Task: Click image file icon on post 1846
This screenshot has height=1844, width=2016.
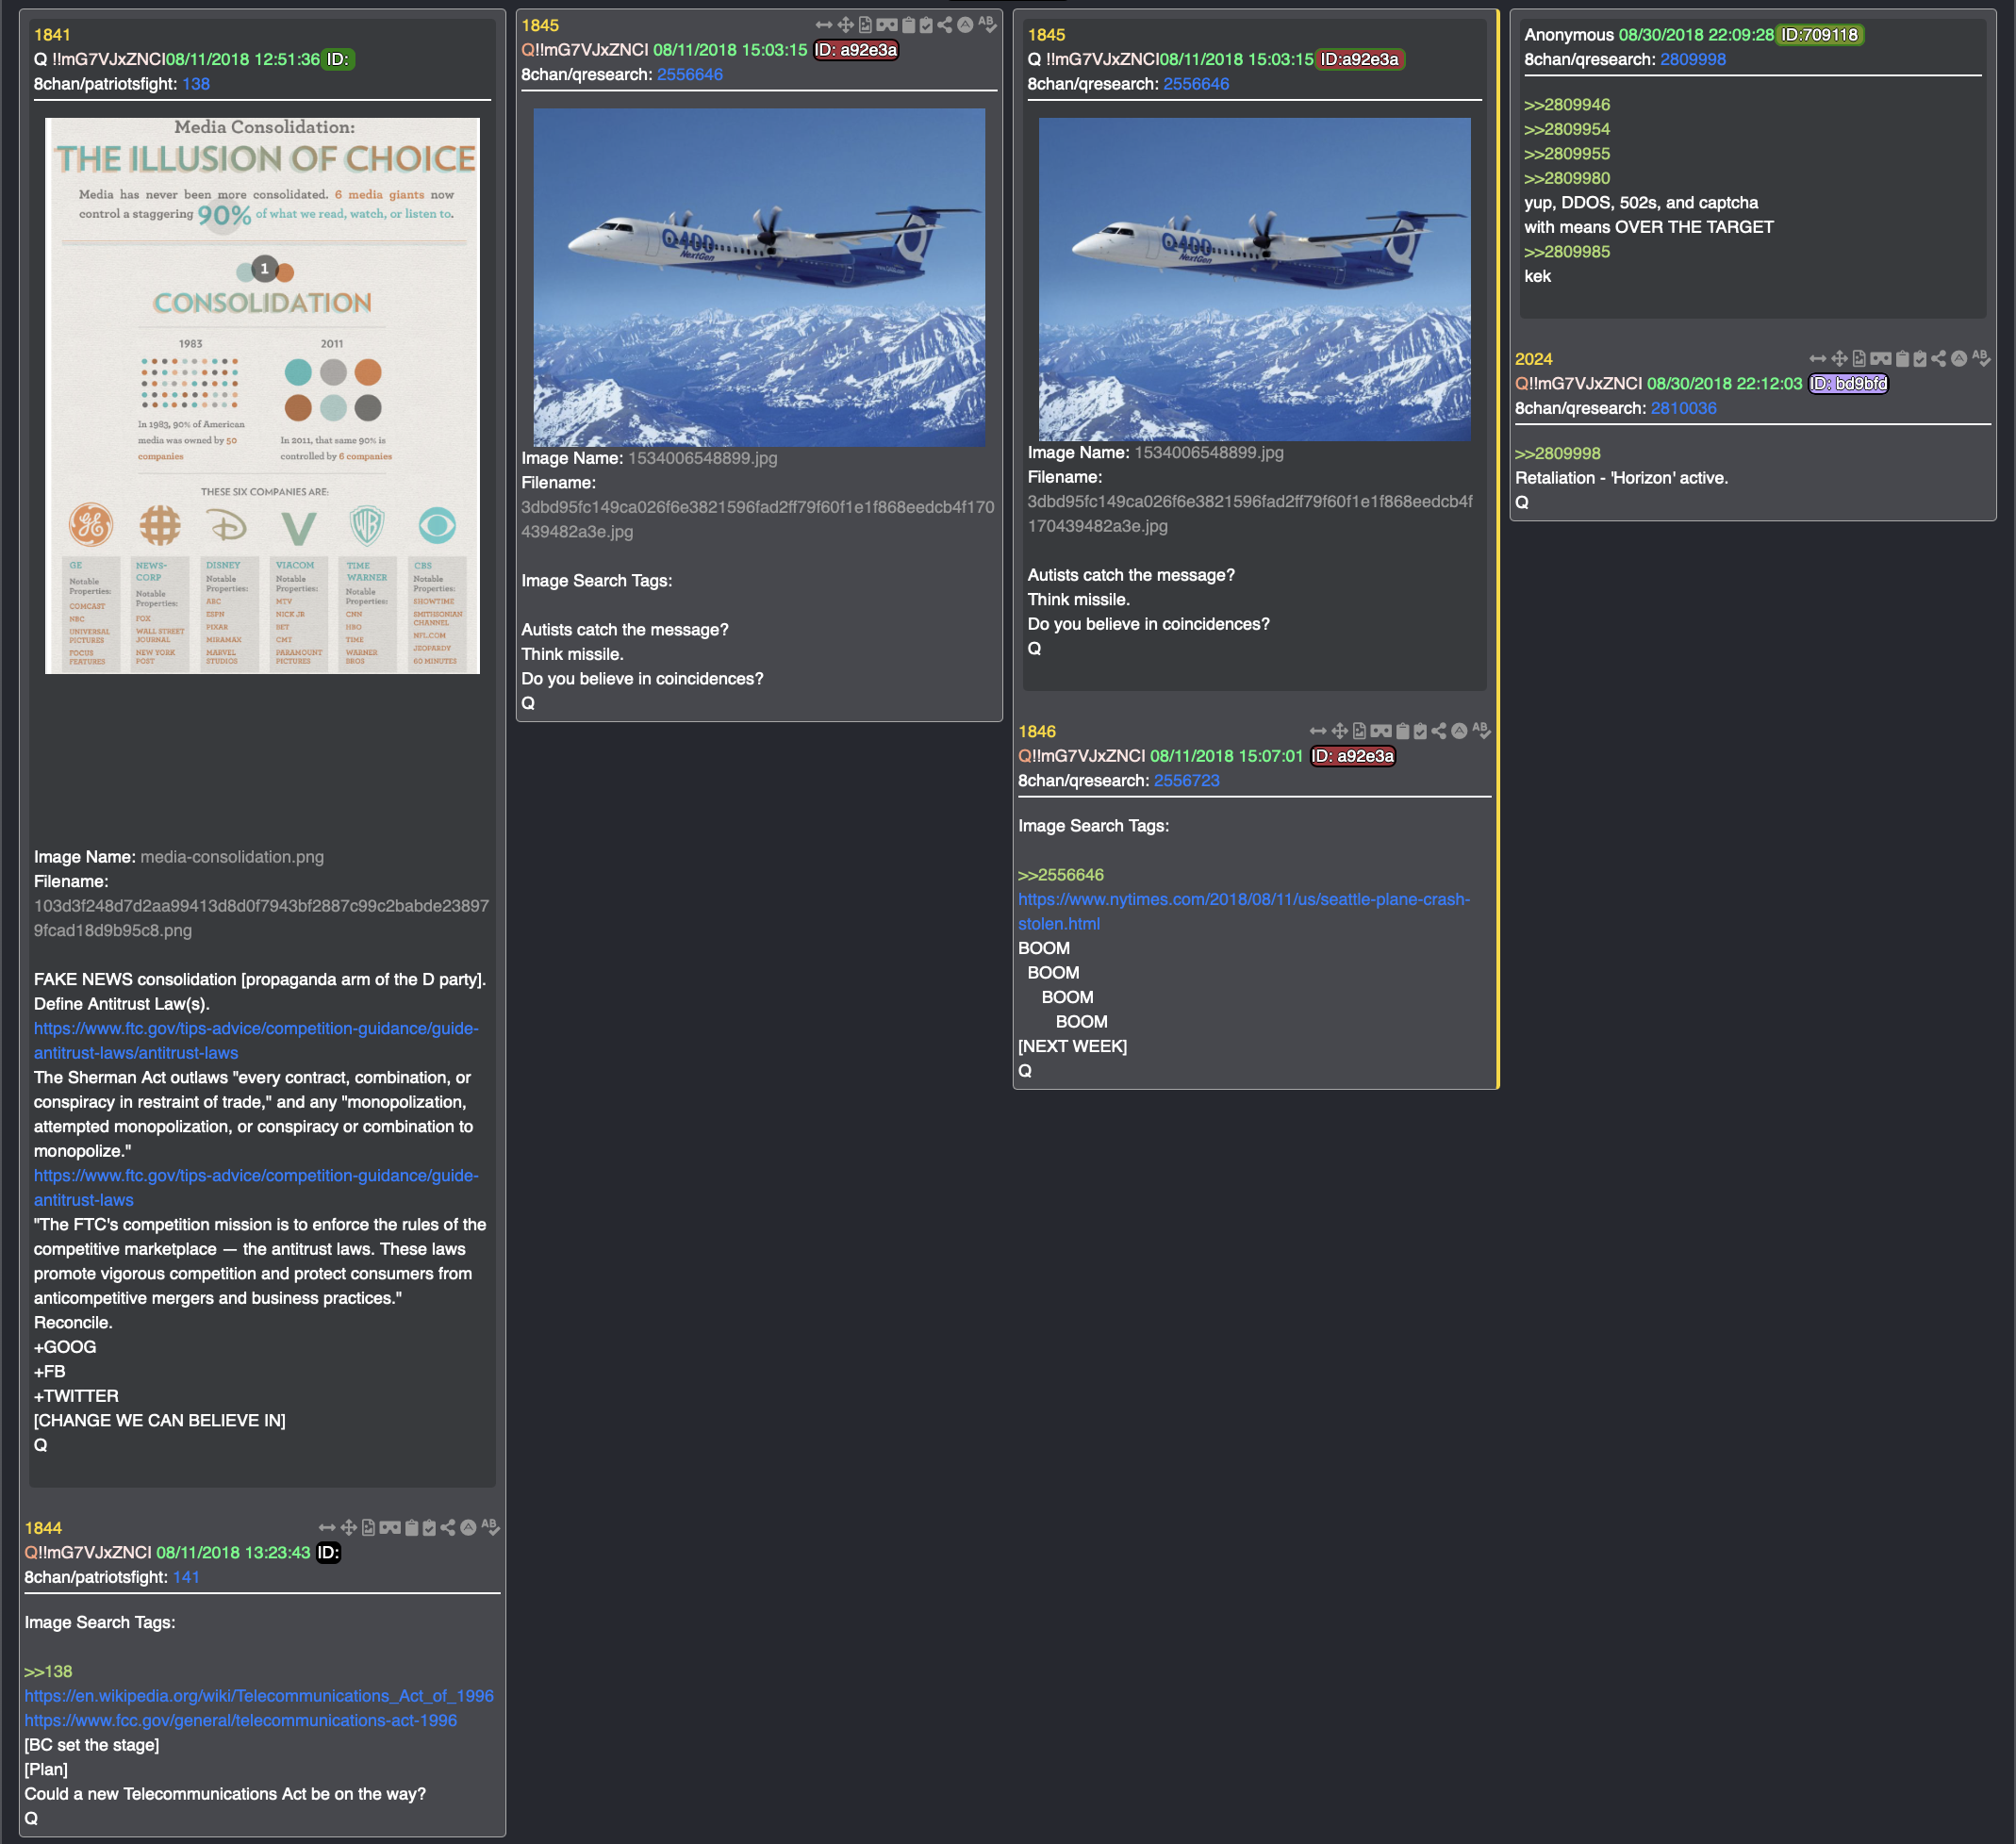Action: (1359, 731)
